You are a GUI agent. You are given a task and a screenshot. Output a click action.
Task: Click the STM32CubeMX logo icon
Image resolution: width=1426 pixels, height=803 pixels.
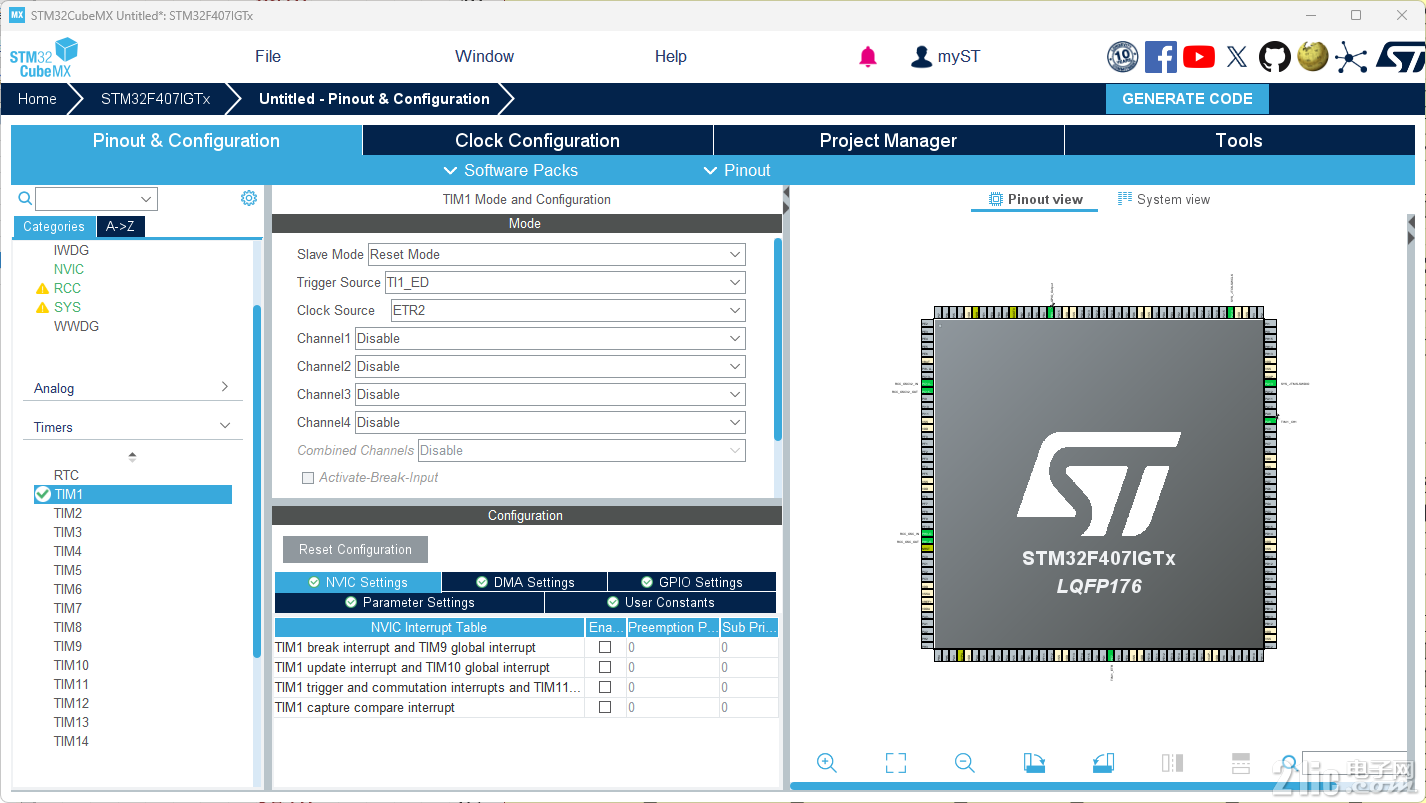tap(43, 57)
